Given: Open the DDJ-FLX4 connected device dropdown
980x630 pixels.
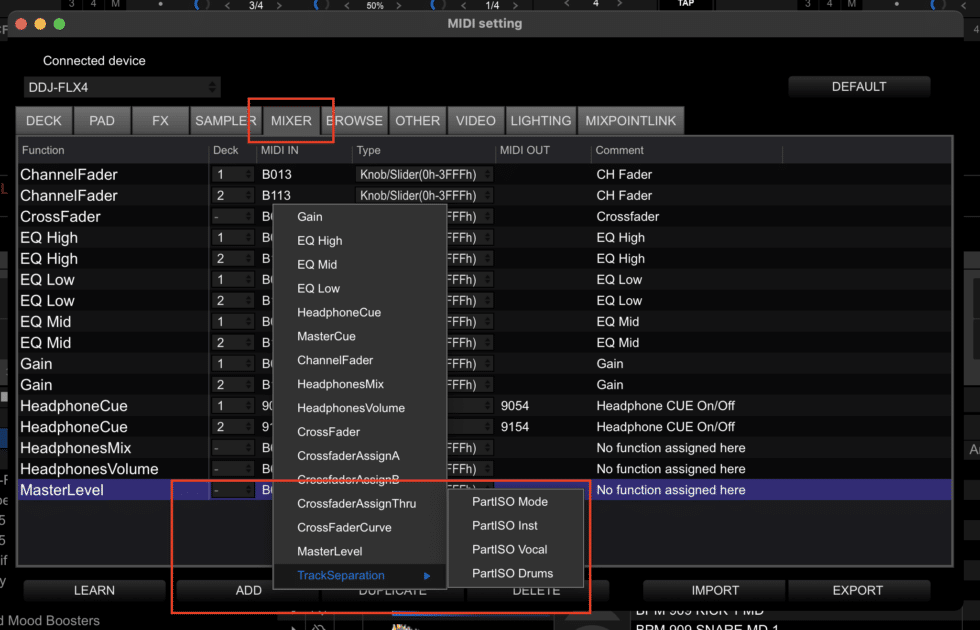Looking at the screenshot, I should point(120,86).
